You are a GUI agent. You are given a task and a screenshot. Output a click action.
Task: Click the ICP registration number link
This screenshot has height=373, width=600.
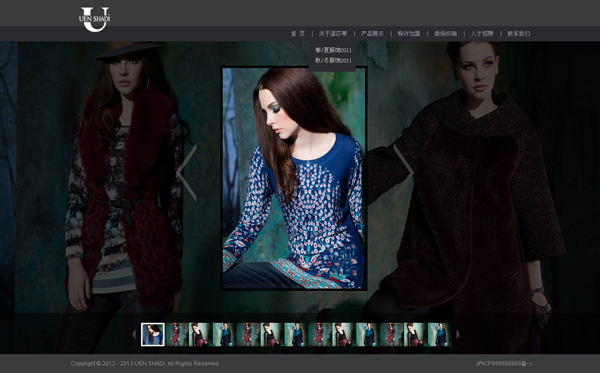(x=504, y=363)
